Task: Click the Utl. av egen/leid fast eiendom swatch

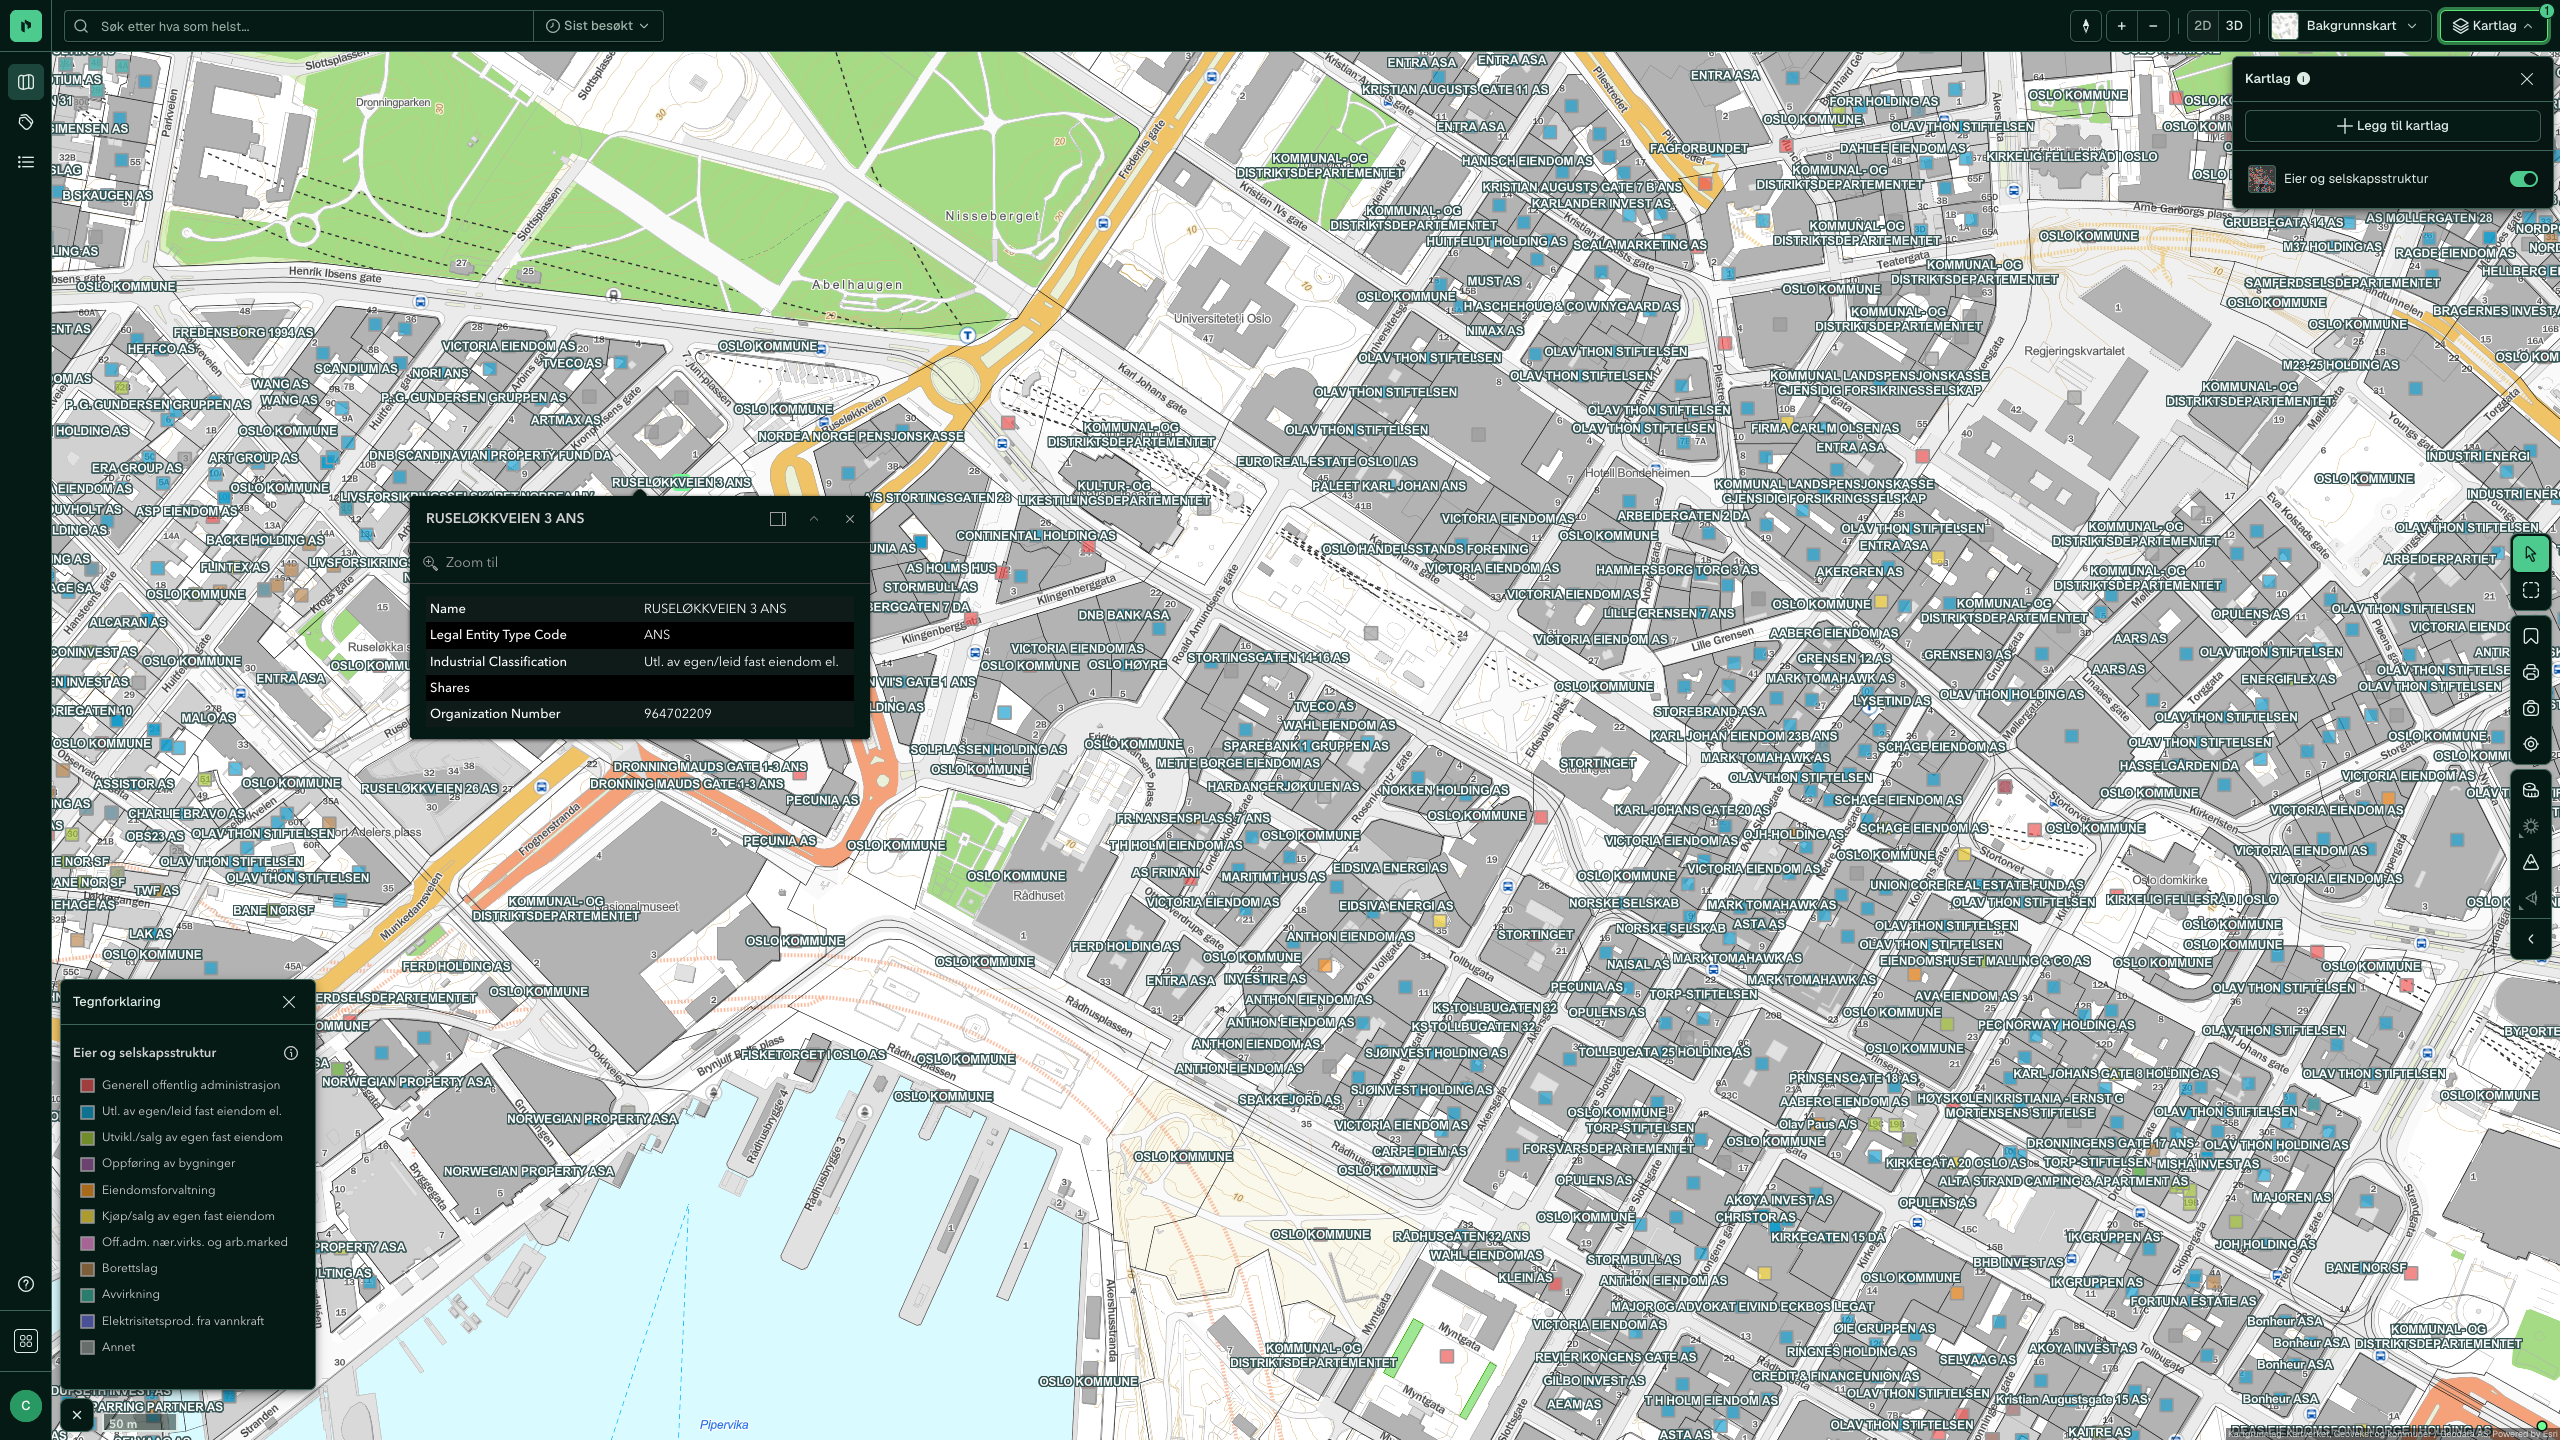Action: 87,1112
